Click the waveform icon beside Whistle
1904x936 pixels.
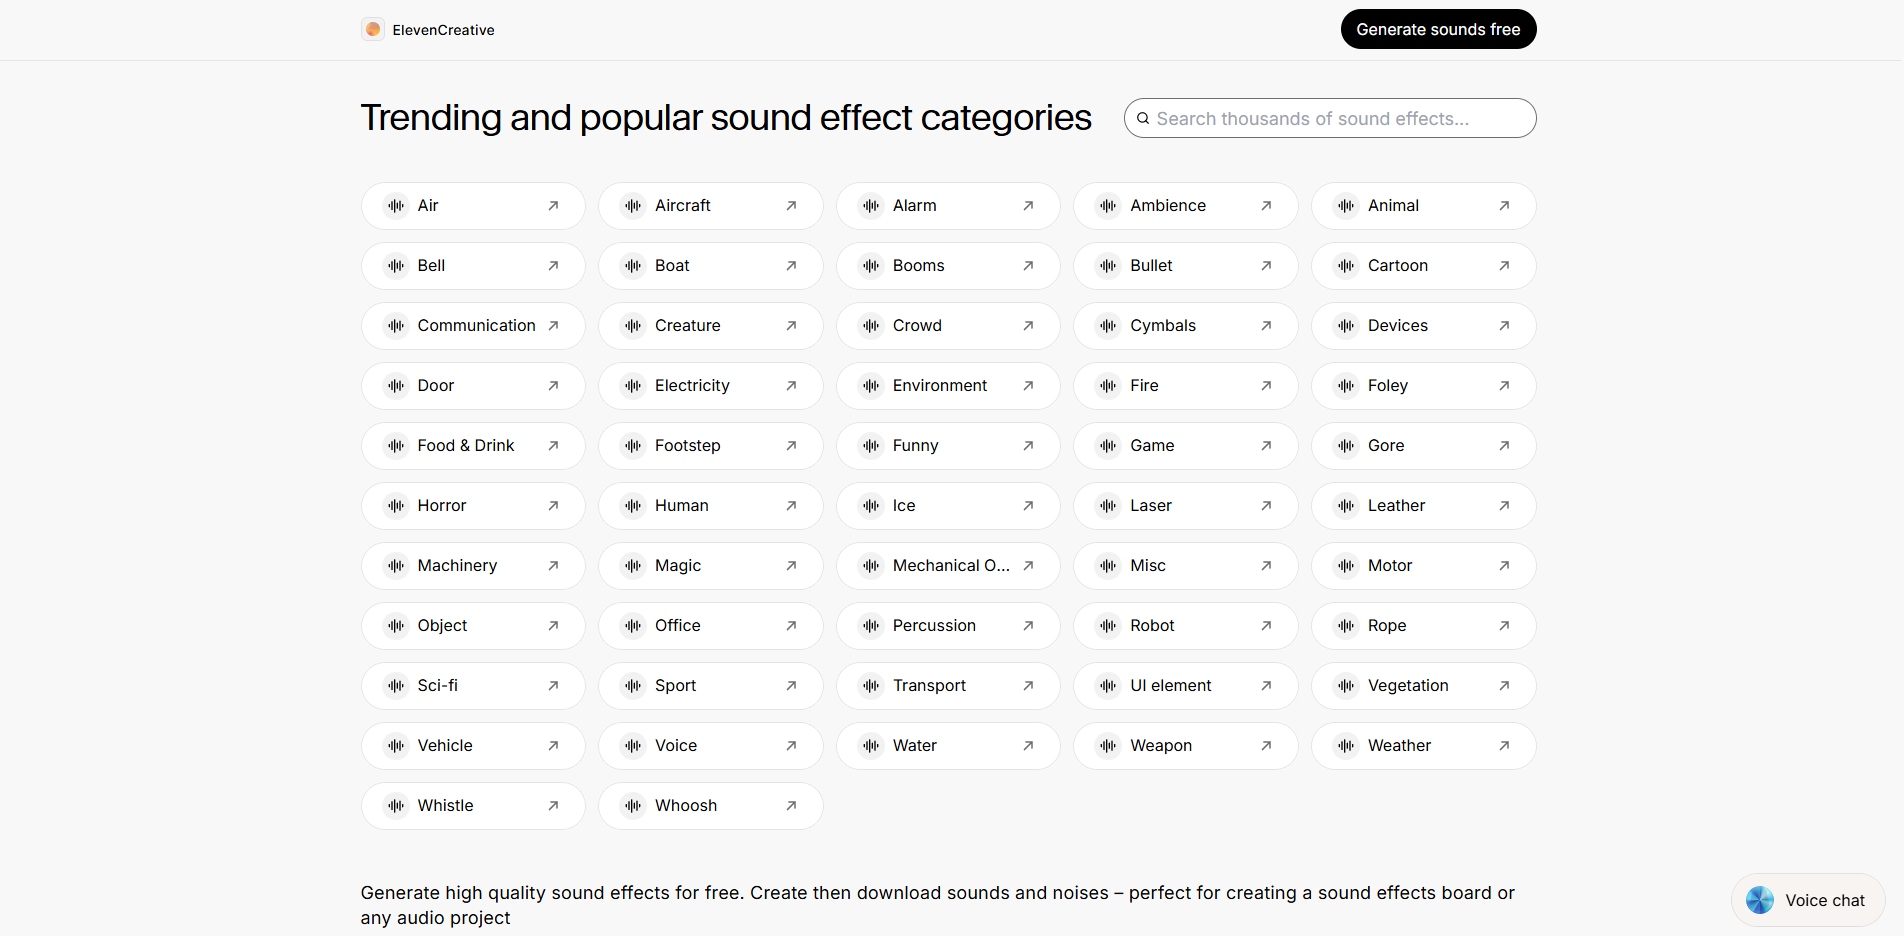pyautogui.click(x=396, y=806)
